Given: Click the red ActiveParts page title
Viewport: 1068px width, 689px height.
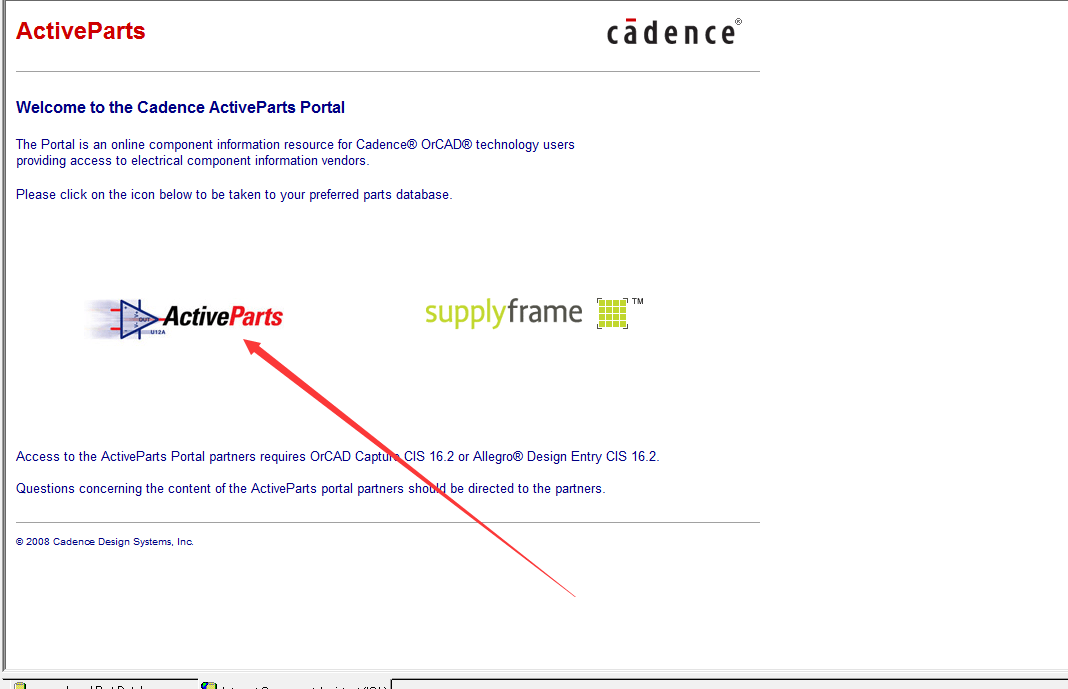Looking at the screenshot, I should coord(80,31).
